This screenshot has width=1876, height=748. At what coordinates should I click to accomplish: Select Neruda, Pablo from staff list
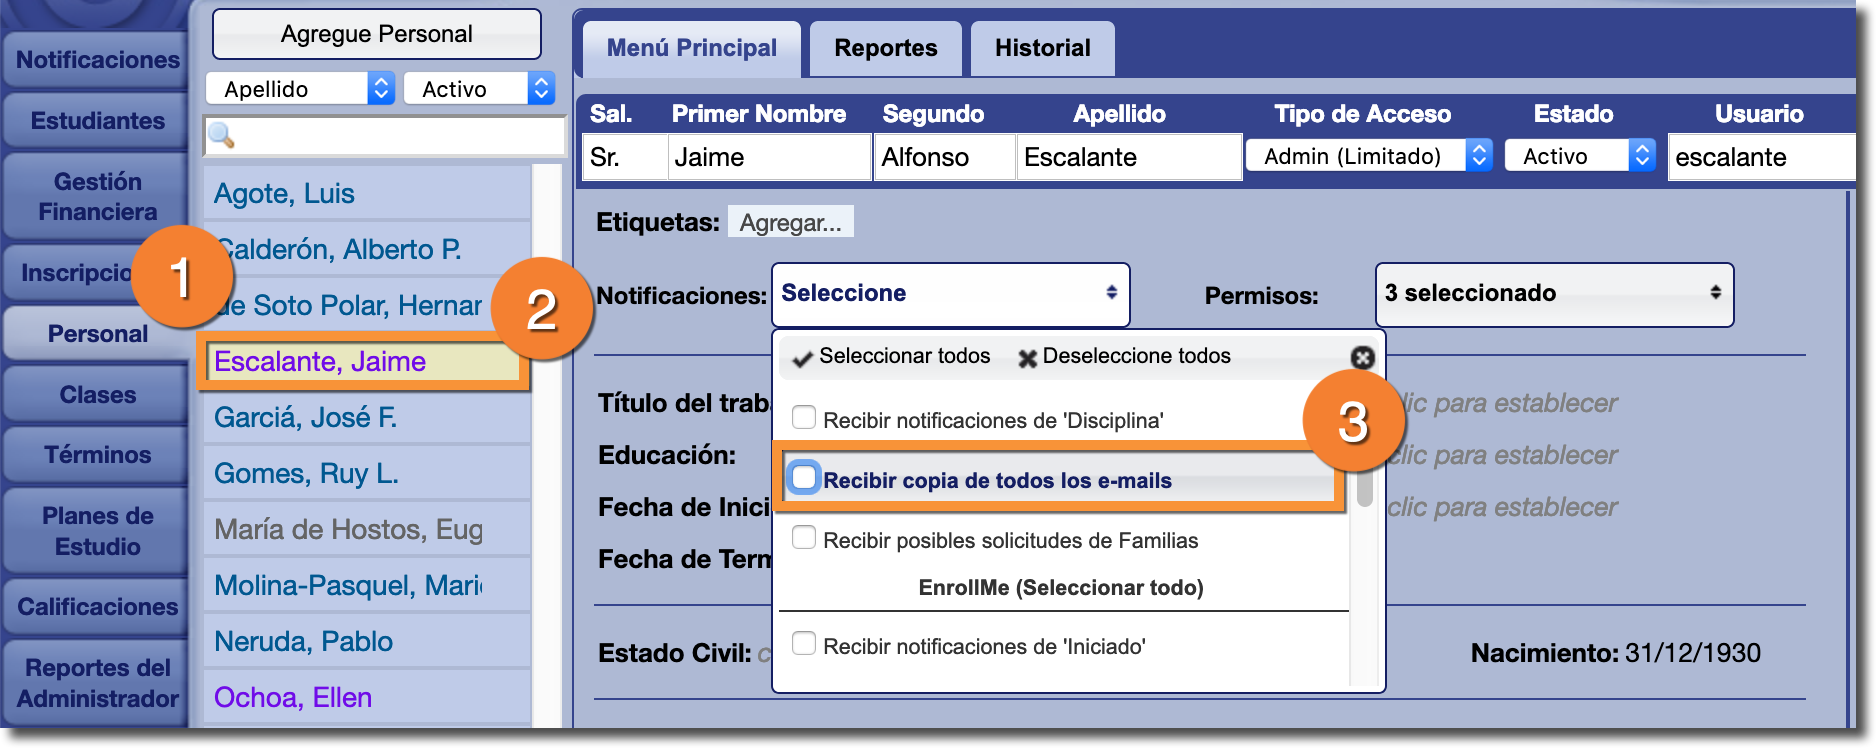coord(304,641)
